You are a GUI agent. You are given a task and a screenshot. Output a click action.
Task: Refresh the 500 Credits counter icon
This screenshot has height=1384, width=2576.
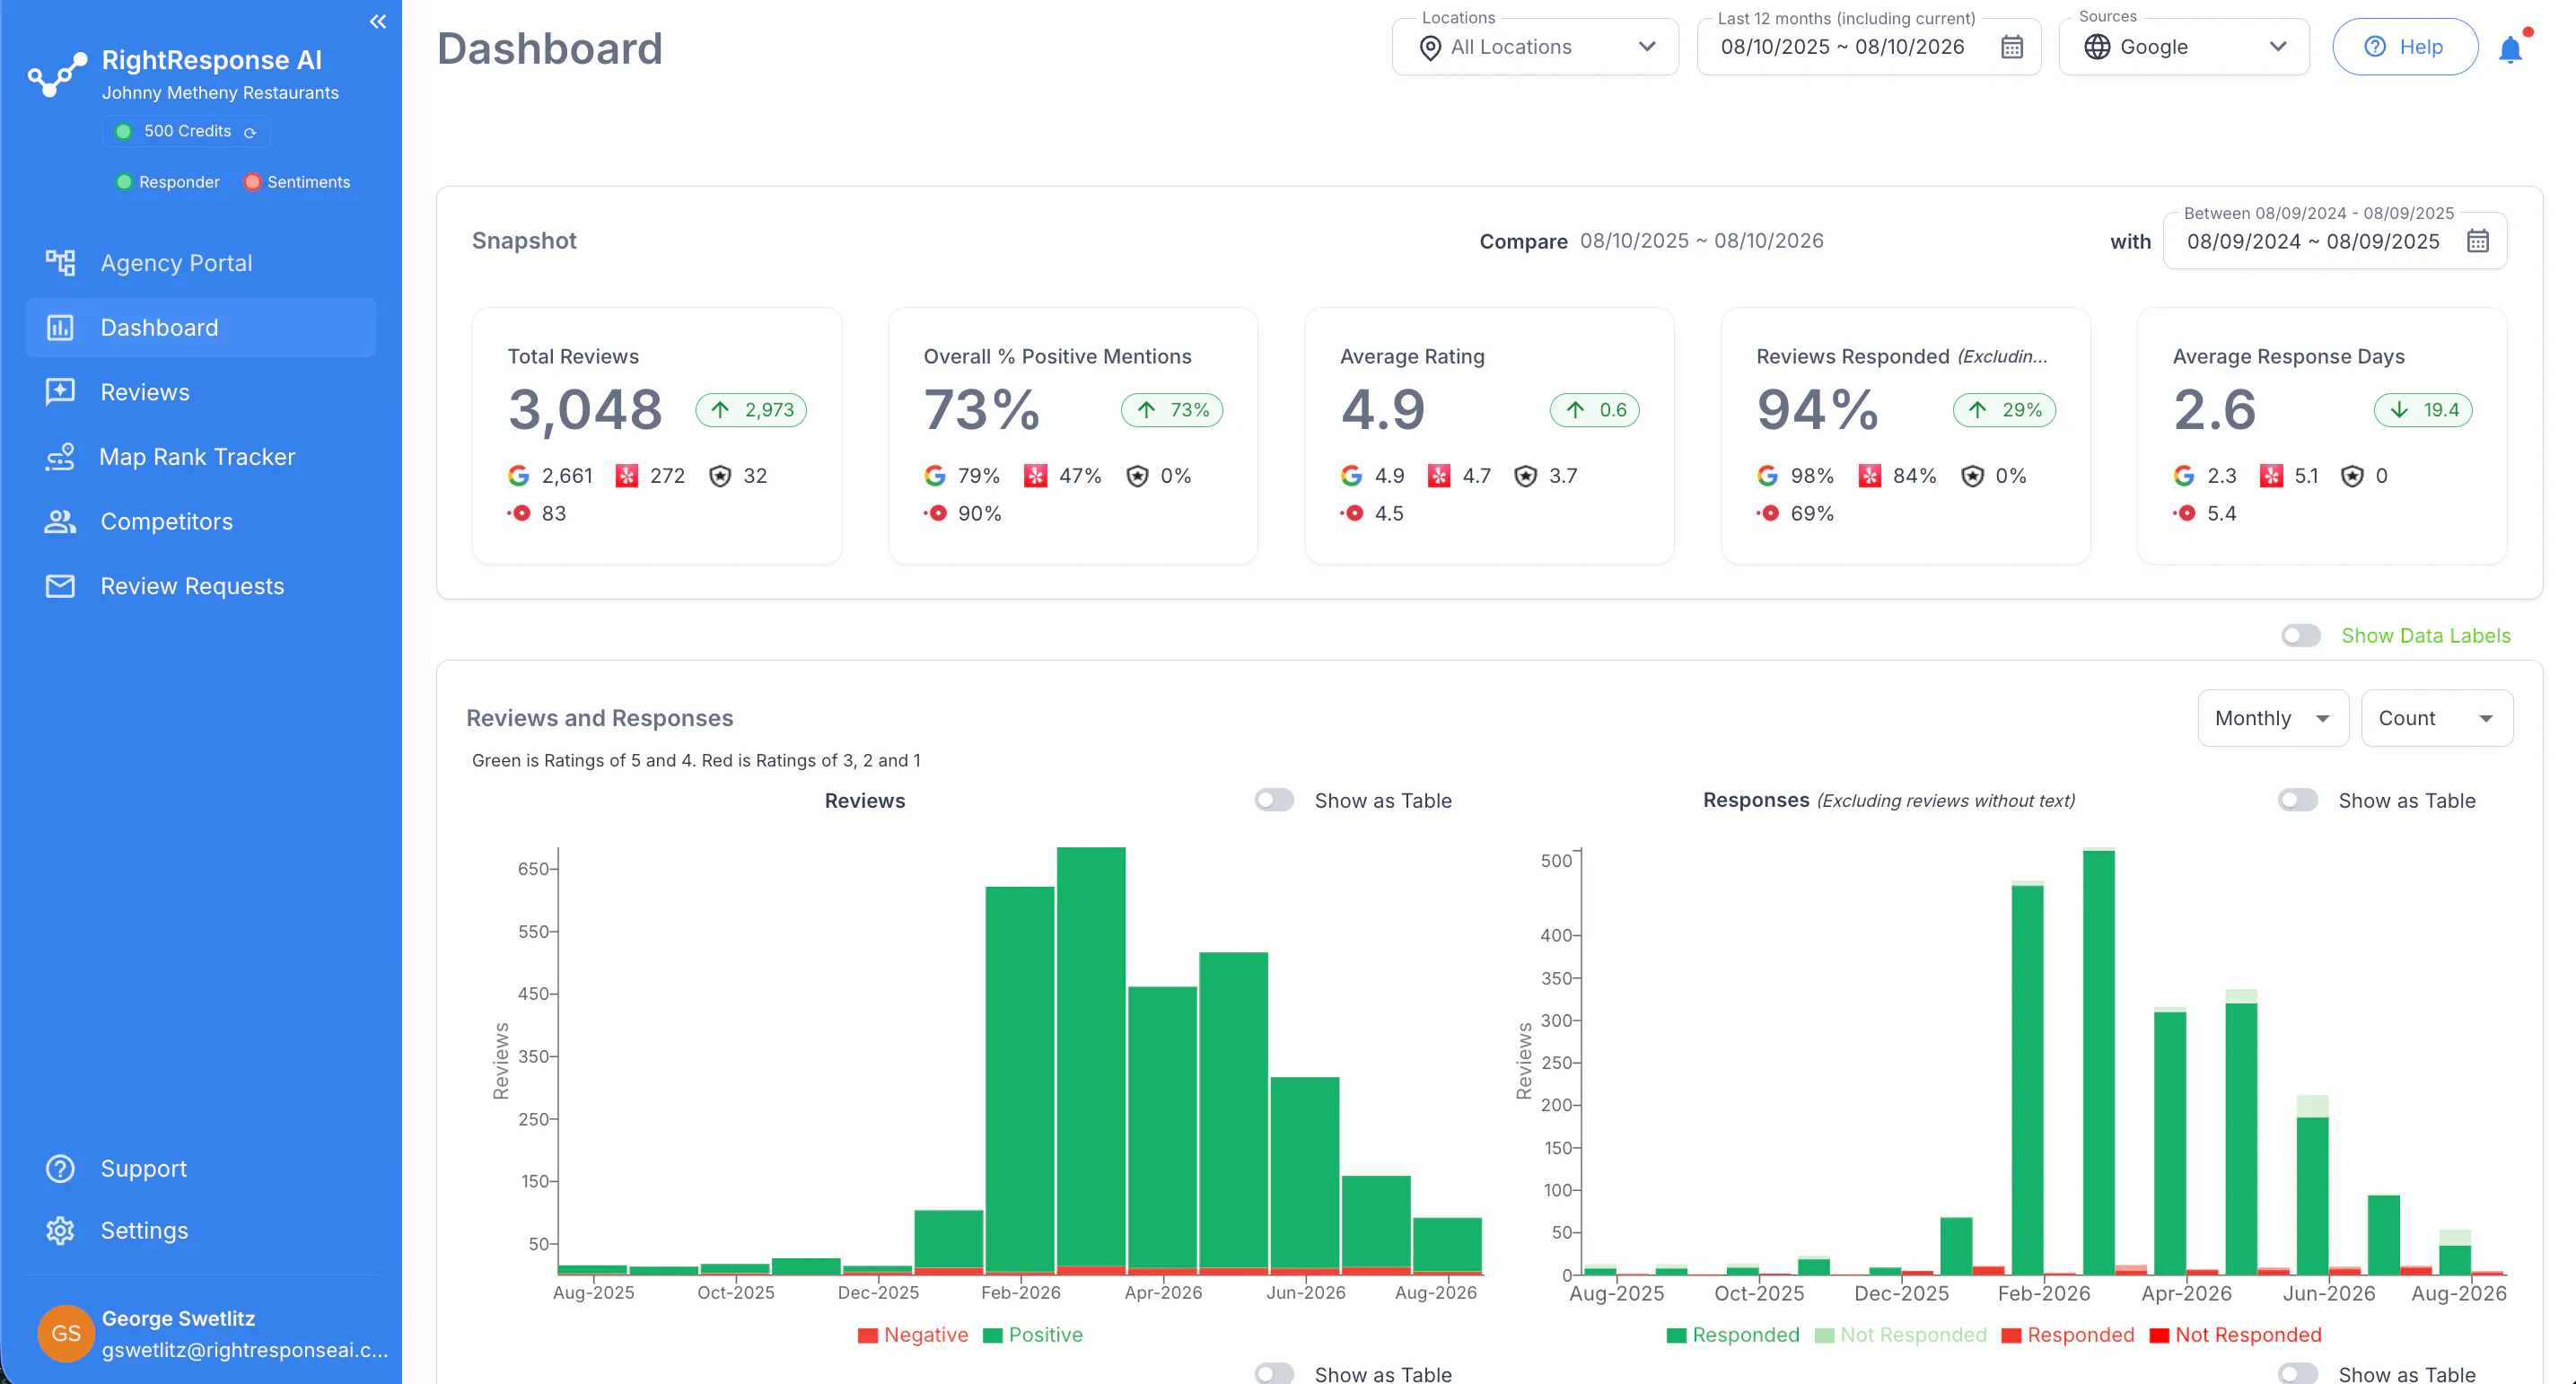coord(250,132)
